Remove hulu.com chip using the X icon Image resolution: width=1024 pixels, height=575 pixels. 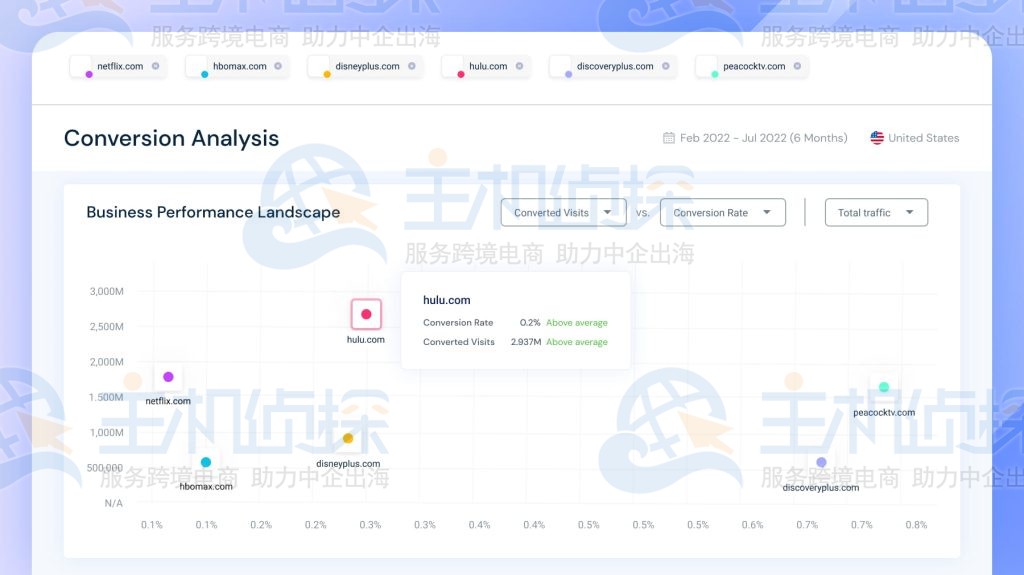pyautogui.click(x=519, y=67)
